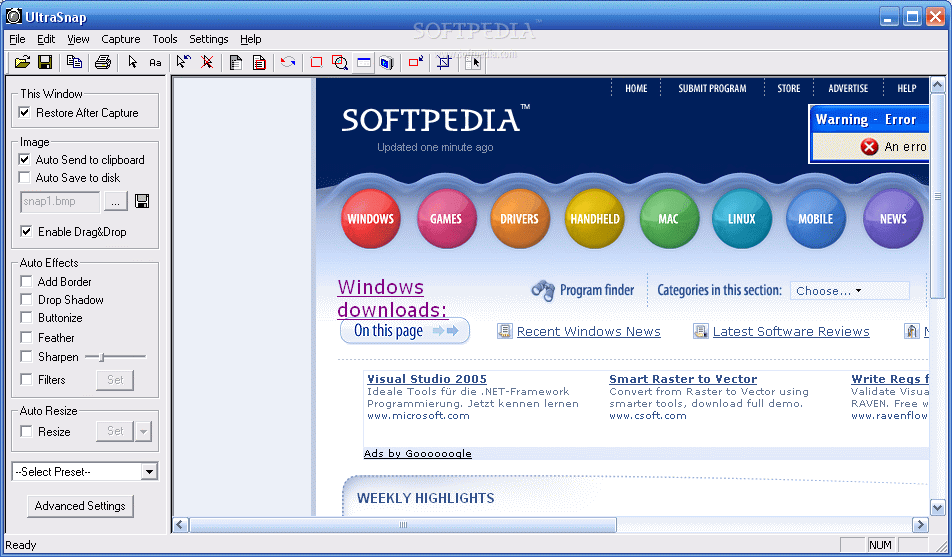The height and width of the screenshot is (557, 952).
Task: Click the red rectangle with arrow icon
Action: coord(416,62)
